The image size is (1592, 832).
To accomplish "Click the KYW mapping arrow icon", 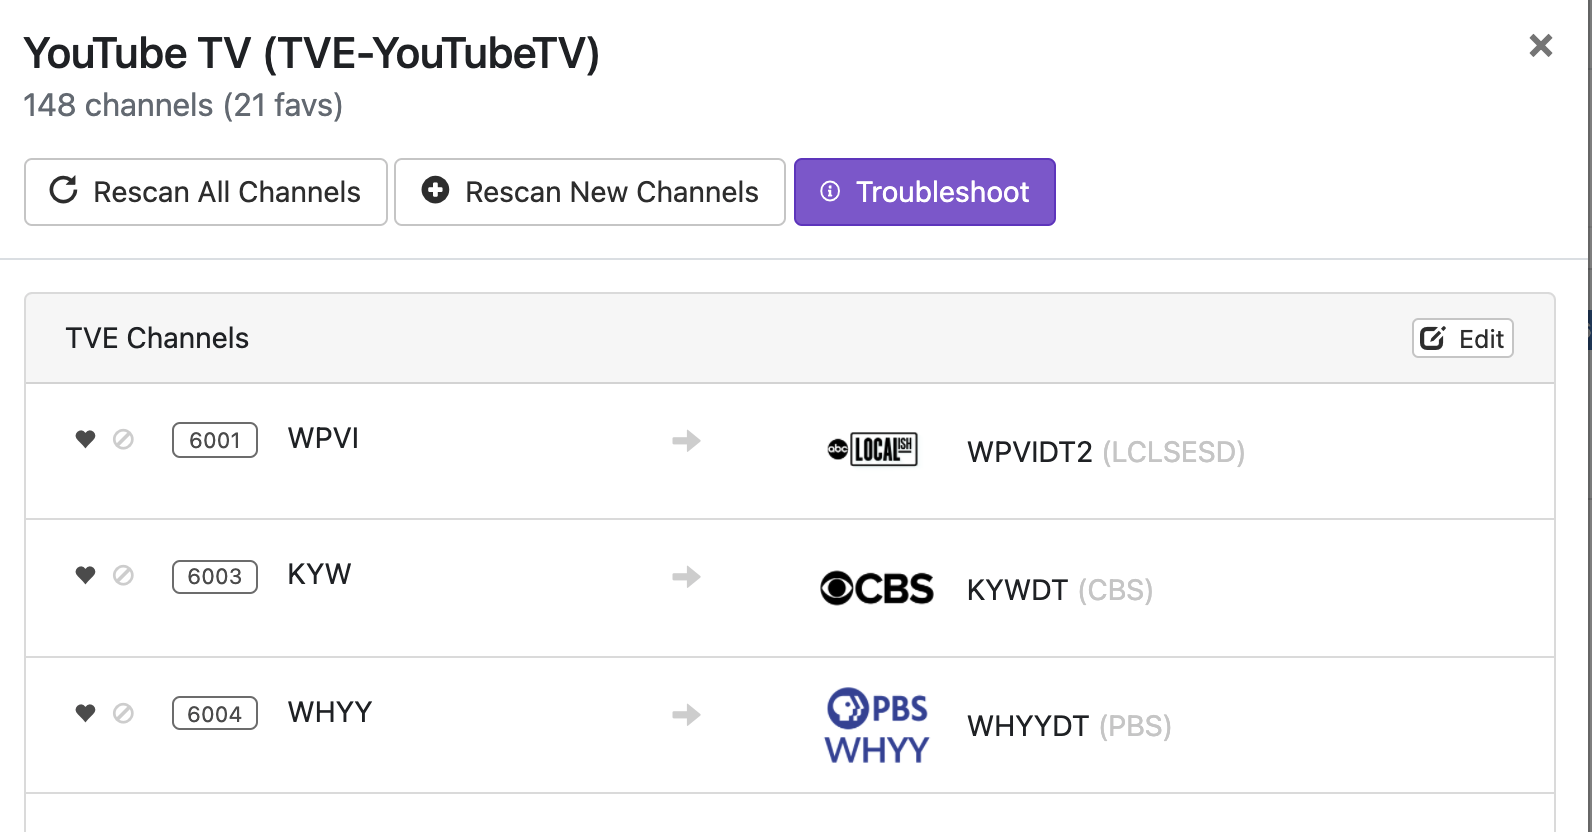I will pyautogui.click(x=686, y=577).
